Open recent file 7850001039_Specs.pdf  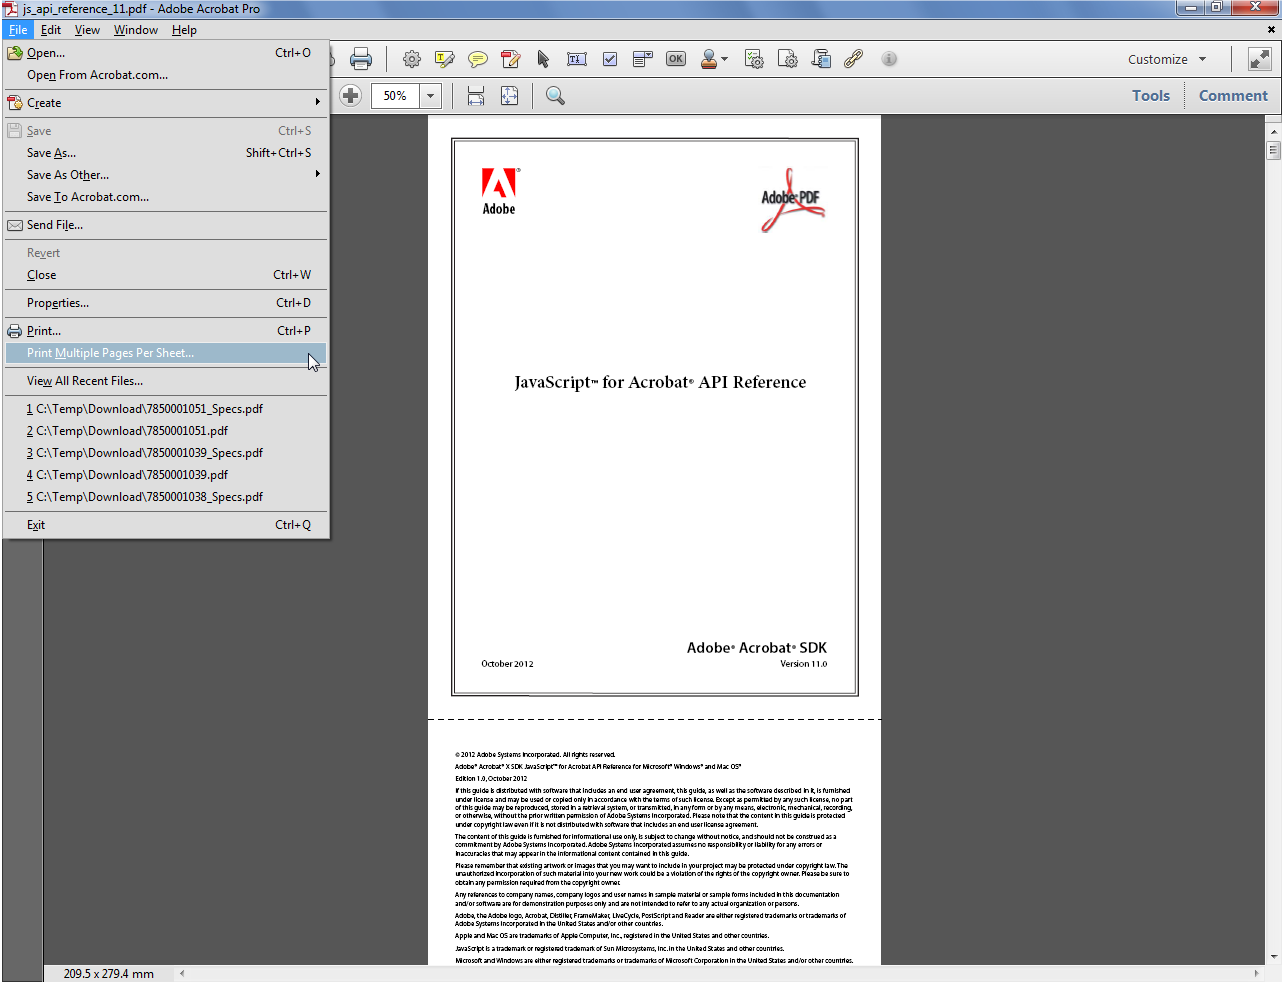coord(166,453)
